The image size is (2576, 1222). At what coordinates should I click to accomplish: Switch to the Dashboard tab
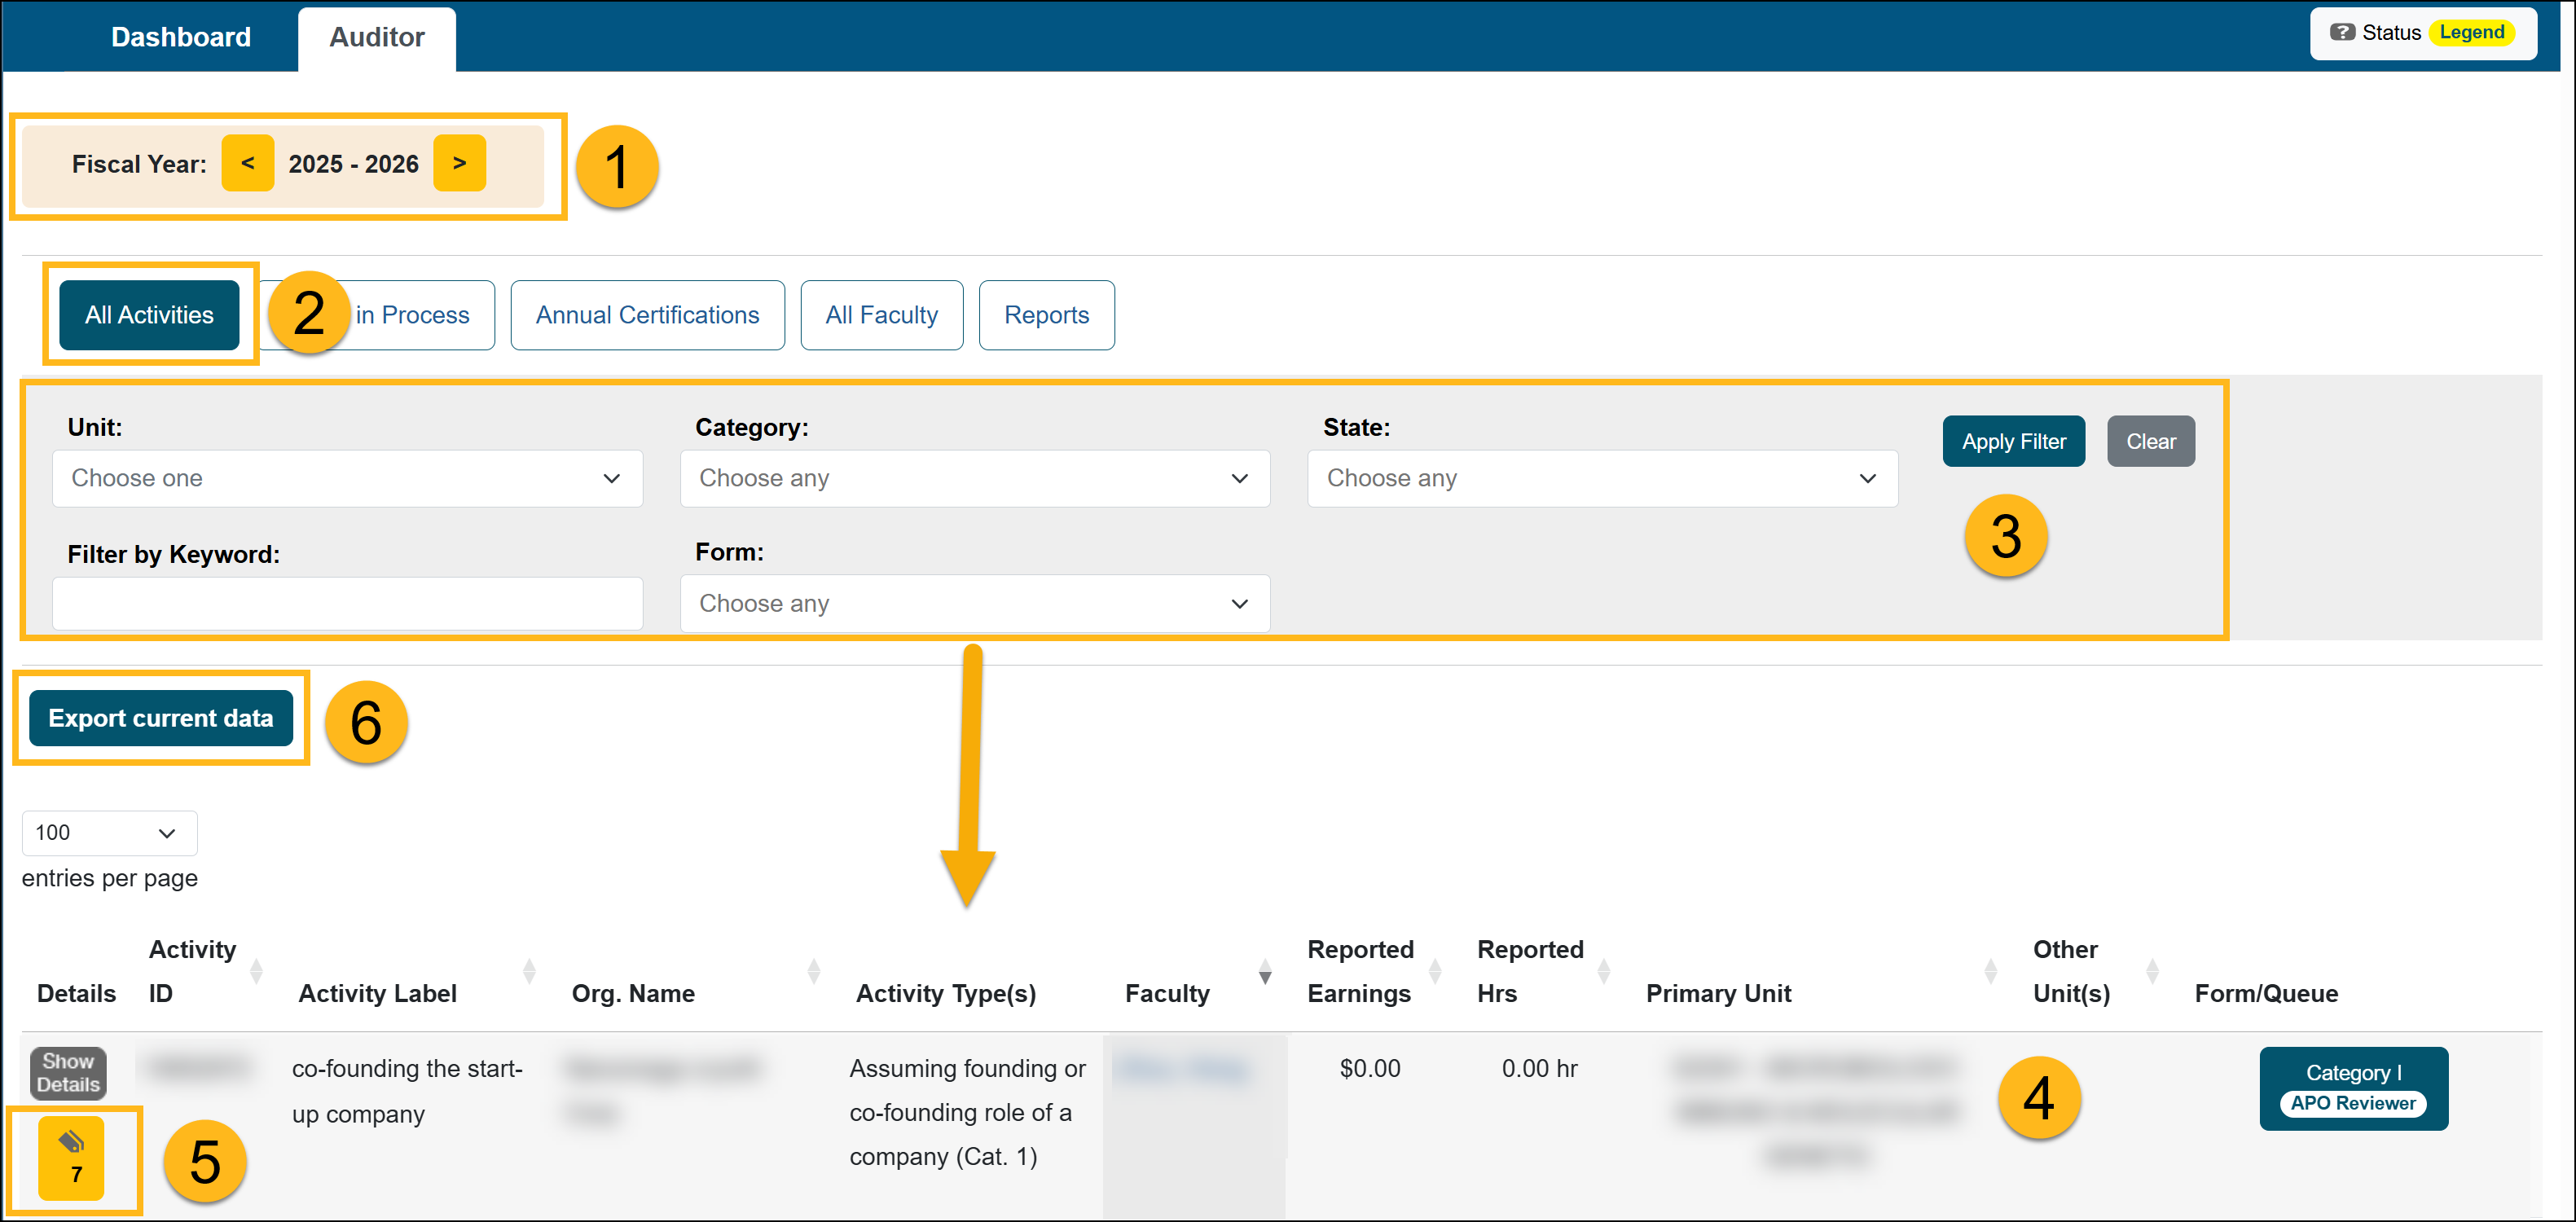point(180,37)
